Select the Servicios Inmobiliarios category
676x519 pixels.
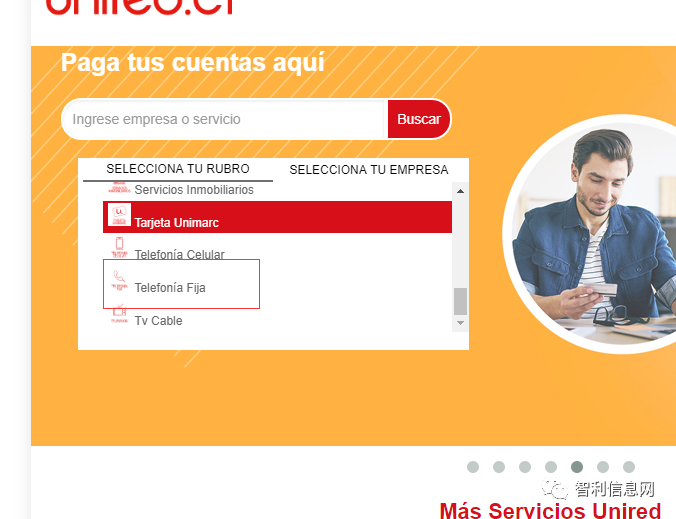[x=194, y=190]
